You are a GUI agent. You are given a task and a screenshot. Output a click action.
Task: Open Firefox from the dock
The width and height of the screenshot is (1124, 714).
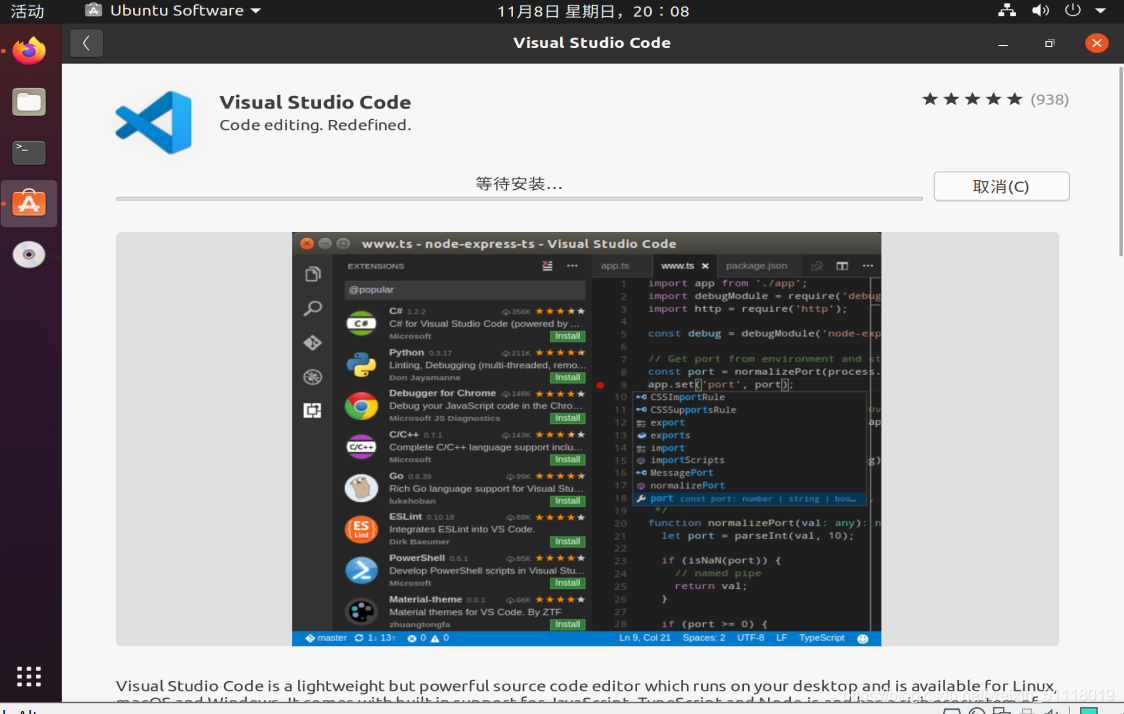coord(29,52)
